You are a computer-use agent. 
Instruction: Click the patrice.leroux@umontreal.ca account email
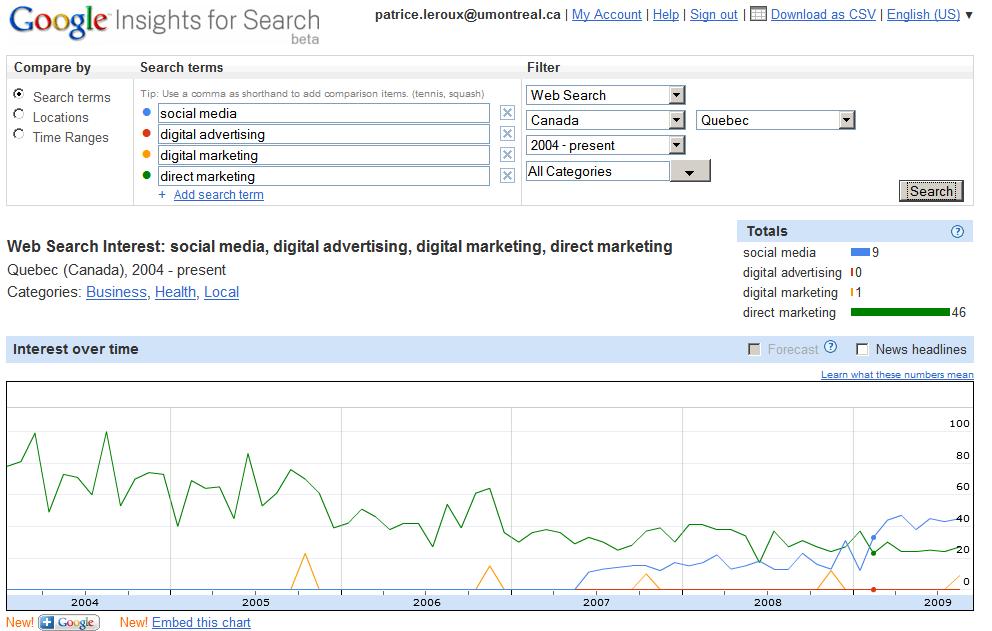468,14
